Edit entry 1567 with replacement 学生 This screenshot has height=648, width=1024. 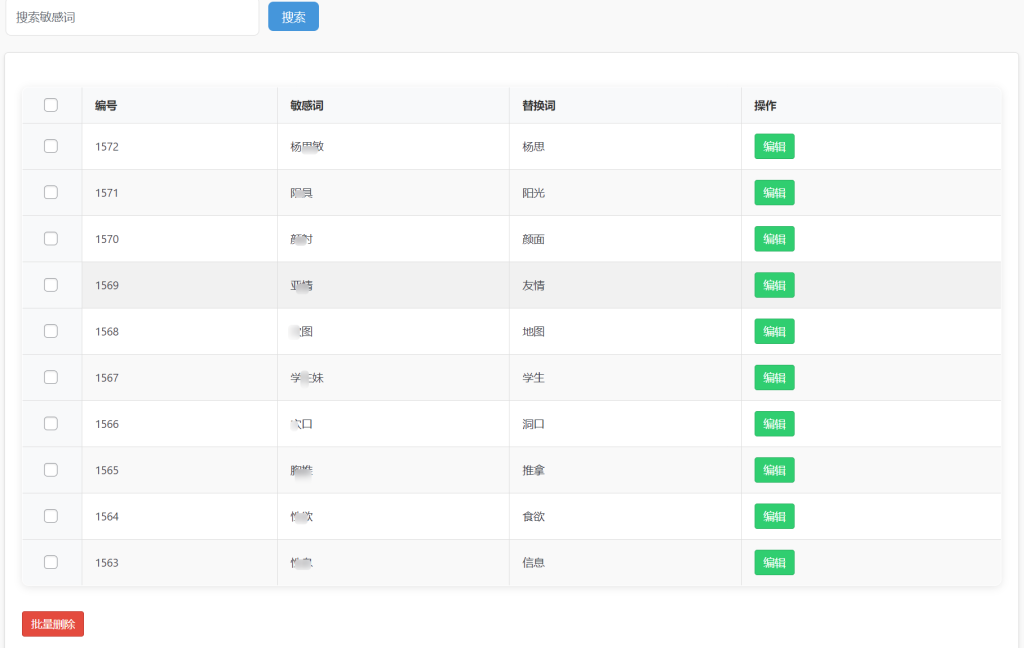point(774,378)
